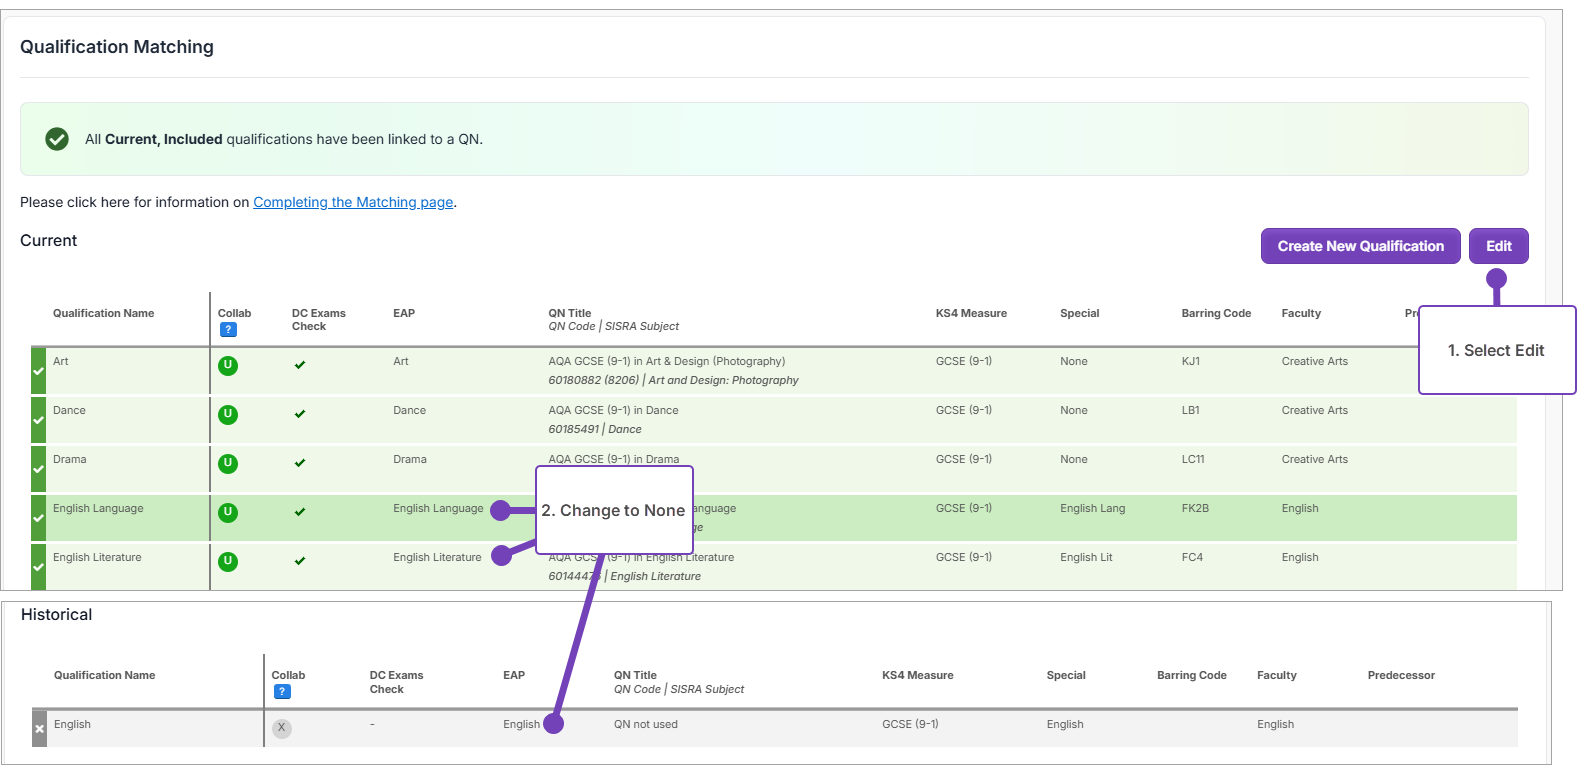Select the English Language qualification name
Image resolution: width=1579 pixels, height=765 pixels.
coord(98,508)
